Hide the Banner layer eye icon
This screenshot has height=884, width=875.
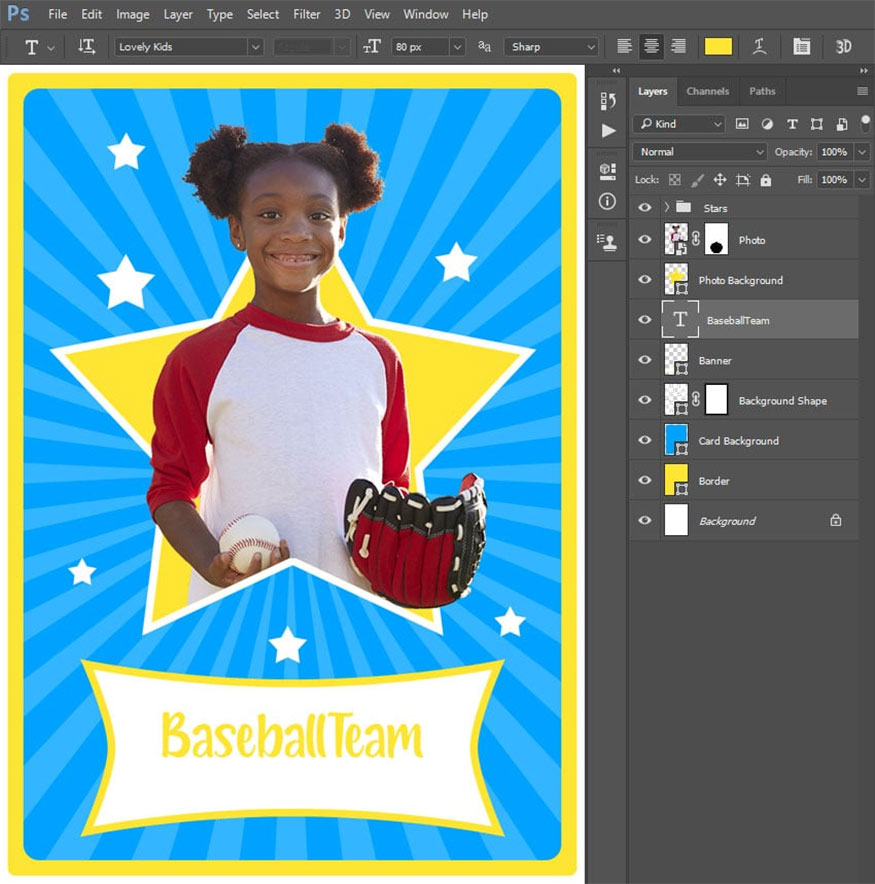pos(645,361)
